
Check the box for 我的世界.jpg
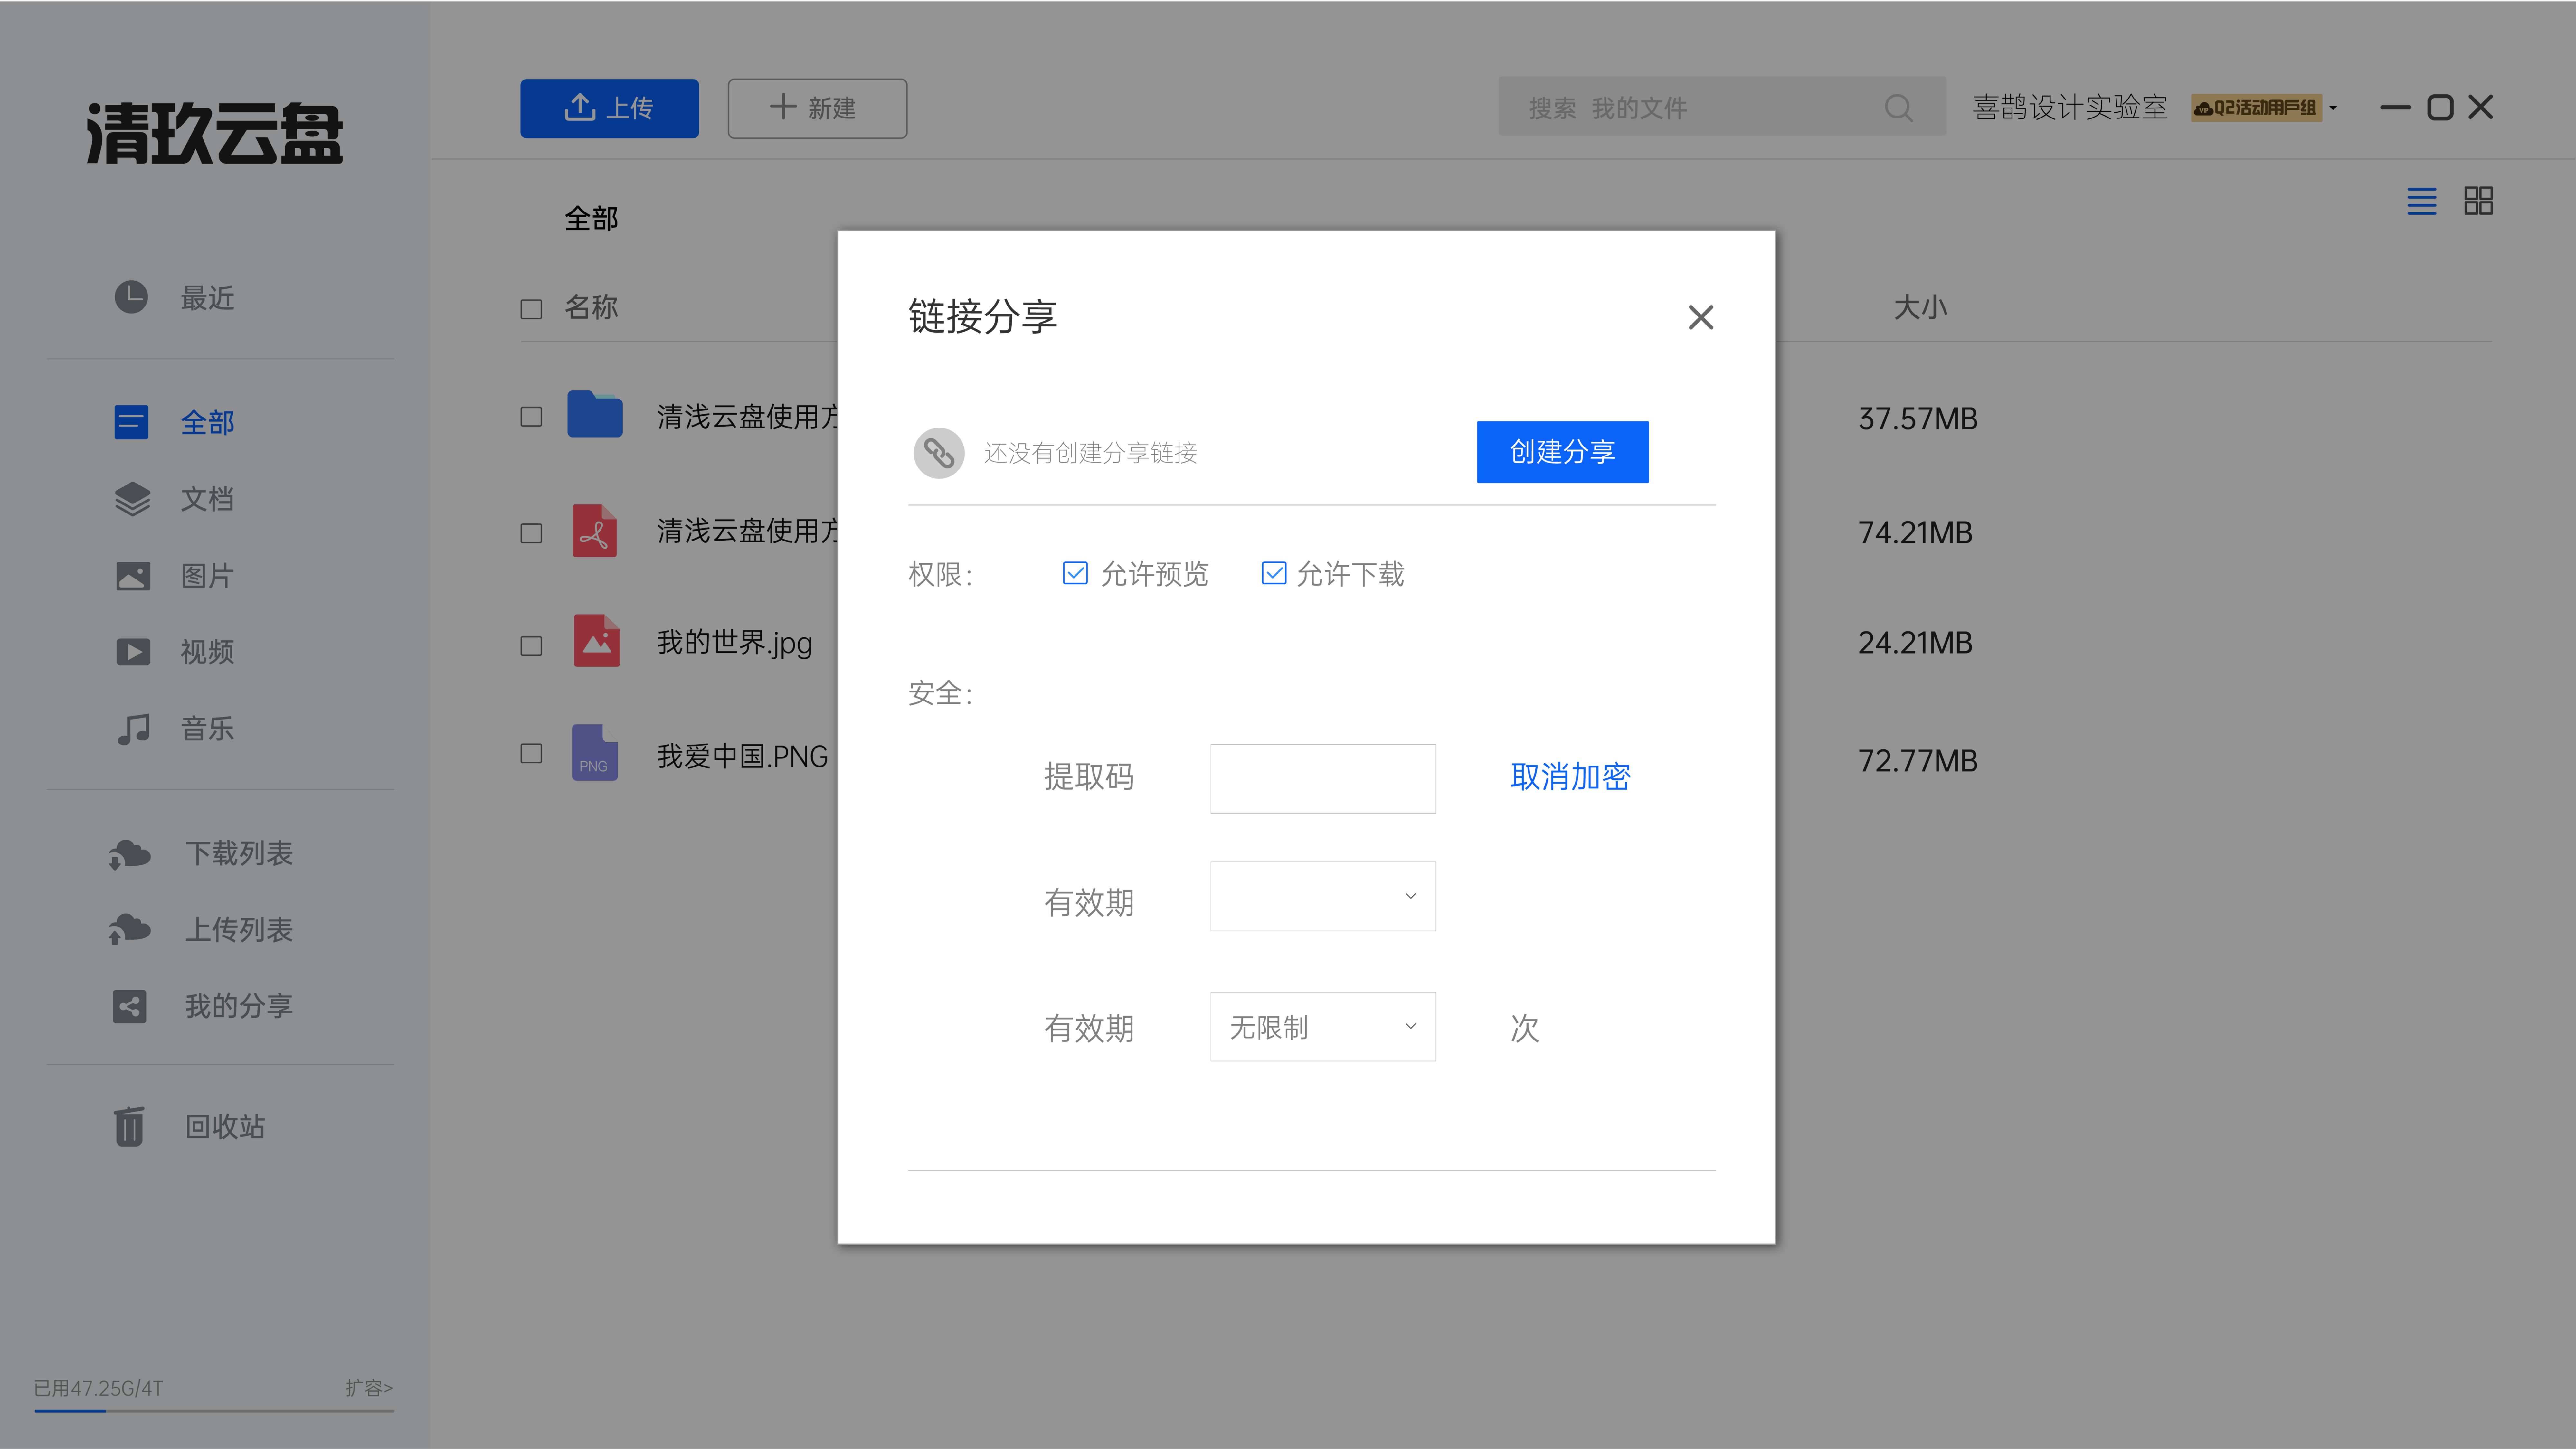coord(531,646)
